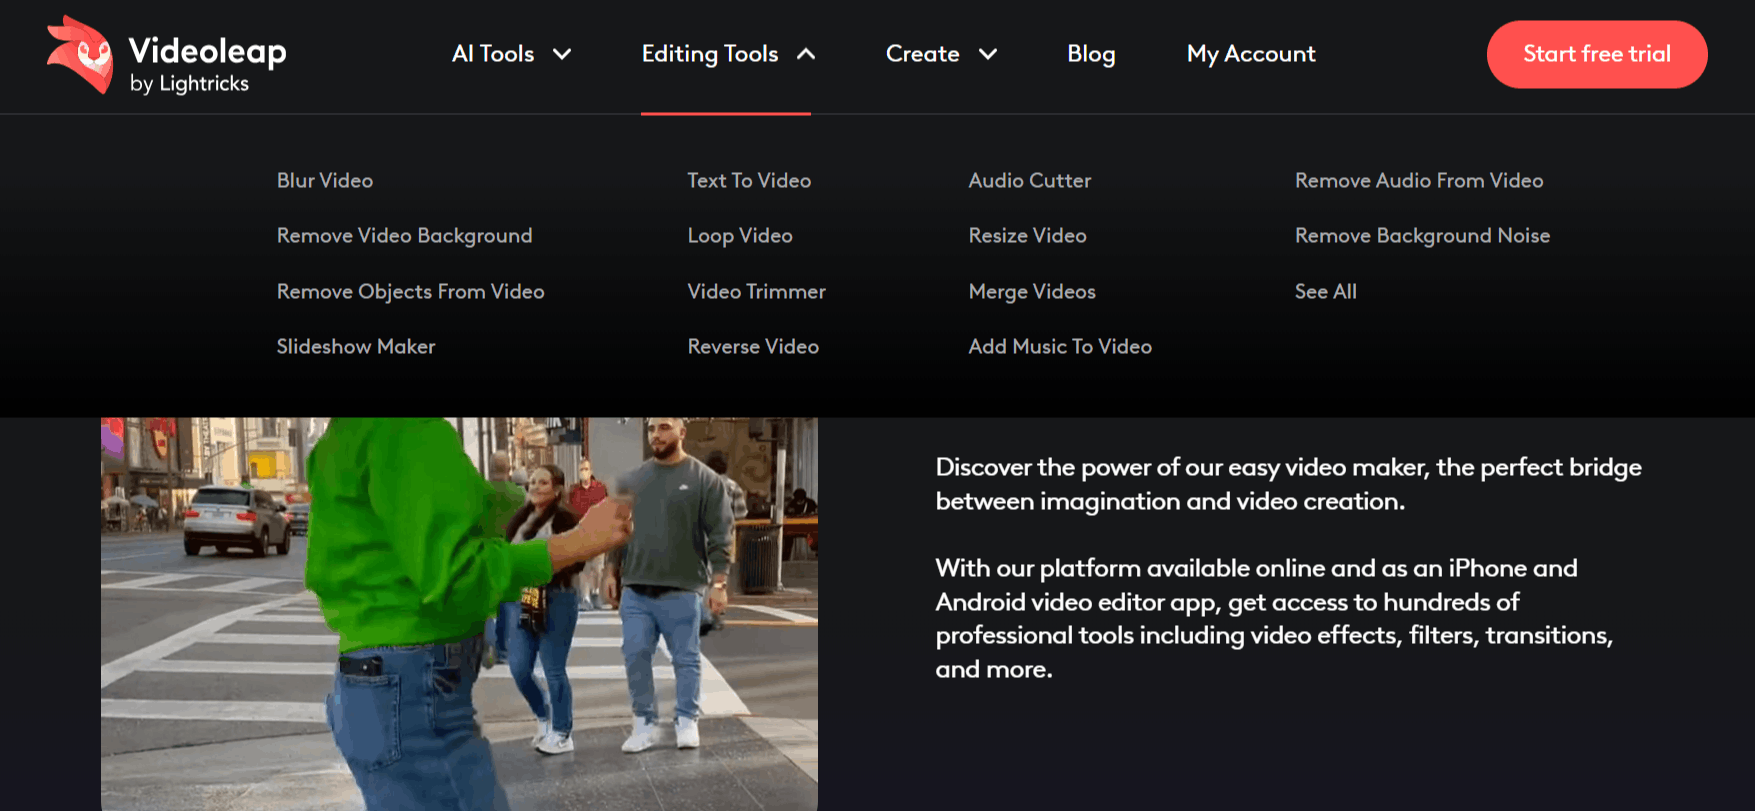
Task: Open the Loop Video tool
Action: (740, 236)
